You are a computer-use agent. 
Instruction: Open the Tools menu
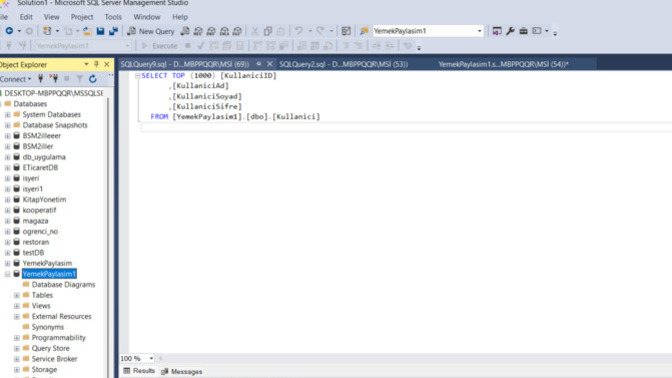[x=113, y=17]
